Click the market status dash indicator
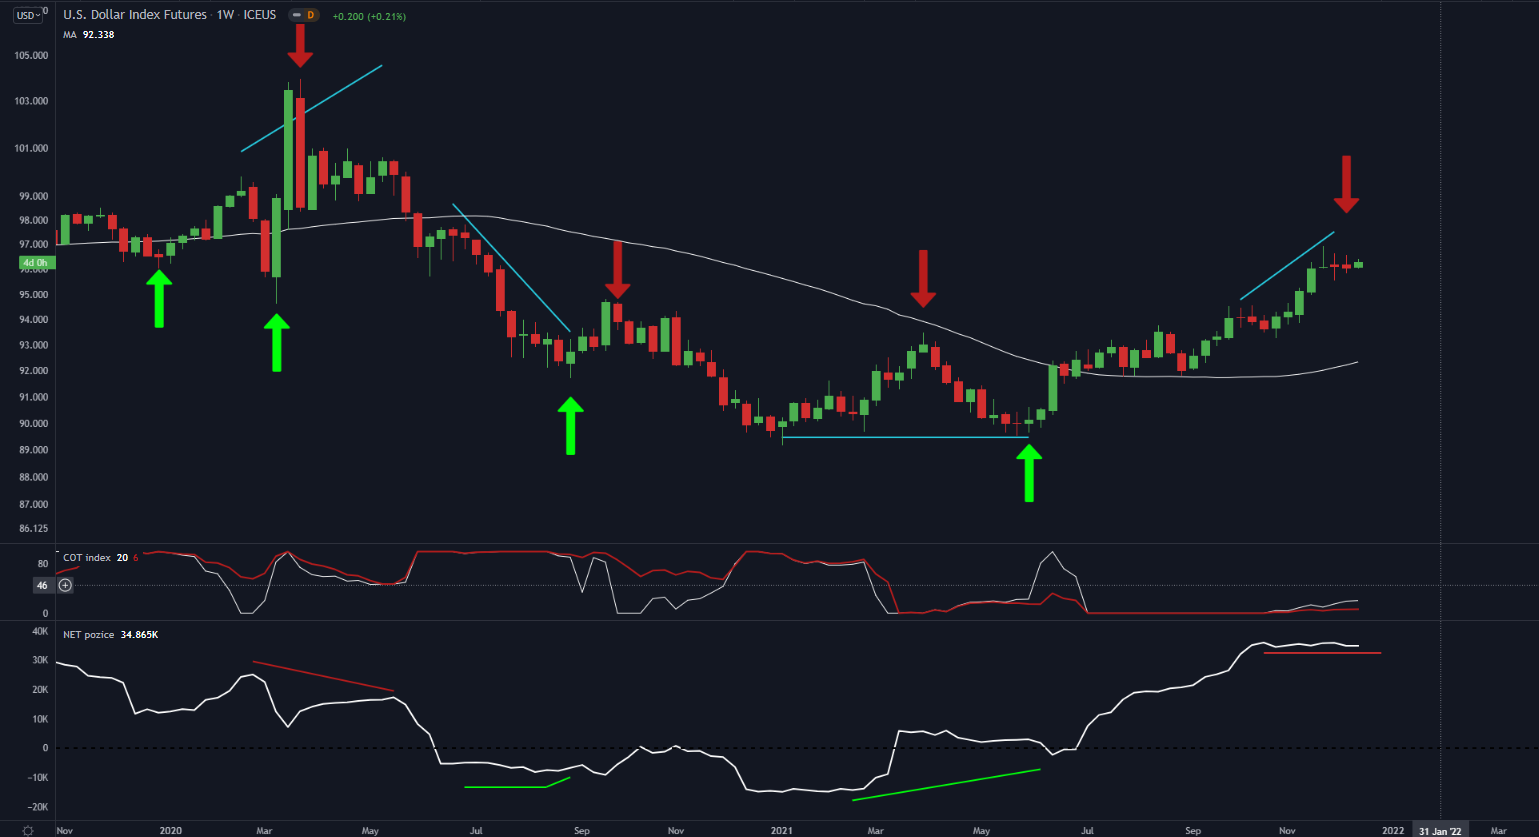The image size is (1539, 837). pyautogui.click(x=296, y=15)
